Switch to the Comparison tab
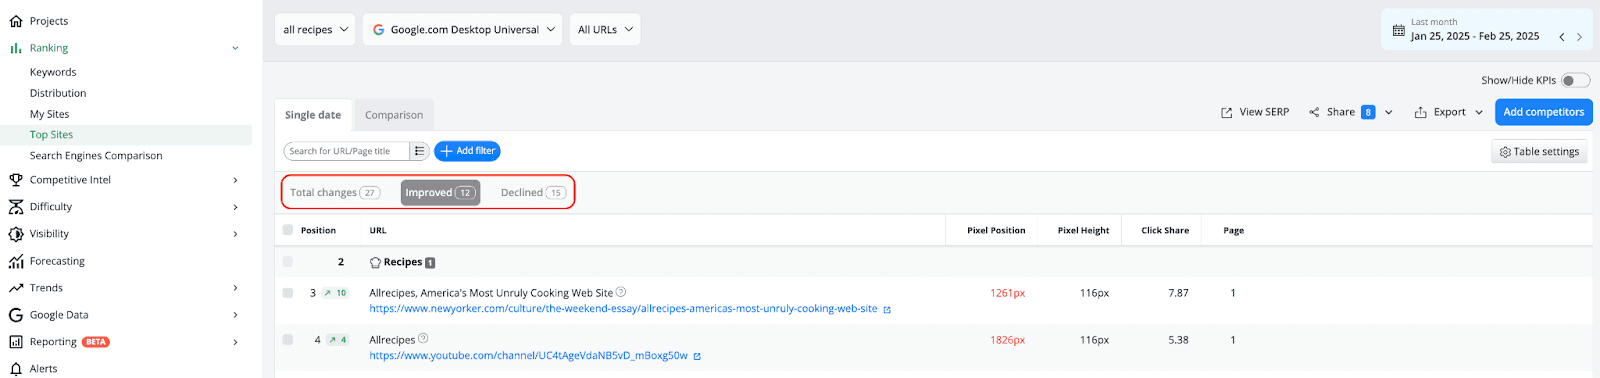The image size is (1600, 378). pos(394,115)
